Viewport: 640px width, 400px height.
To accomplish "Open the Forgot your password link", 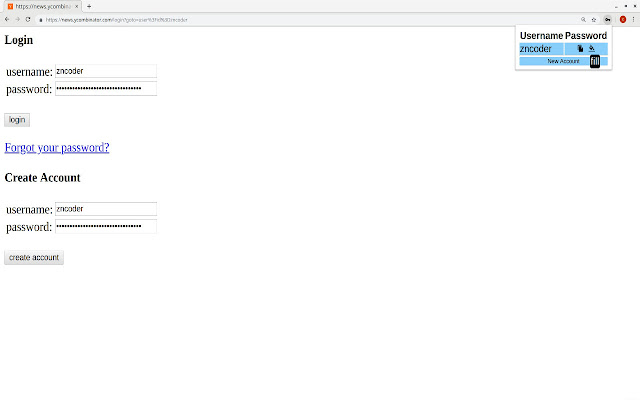I will (57, 147).
